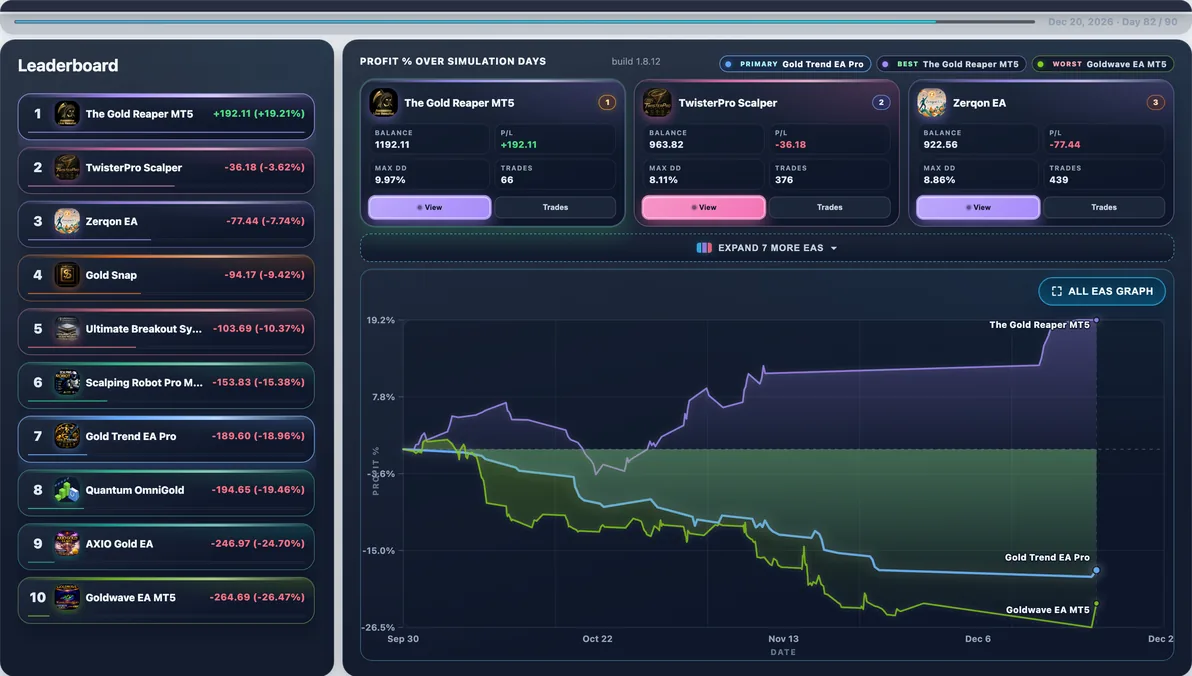Viewport: 1192px width, 676px height.
Task: Select leaderboard row 10 Goldwave EA MT5
Action: (166, 601)
